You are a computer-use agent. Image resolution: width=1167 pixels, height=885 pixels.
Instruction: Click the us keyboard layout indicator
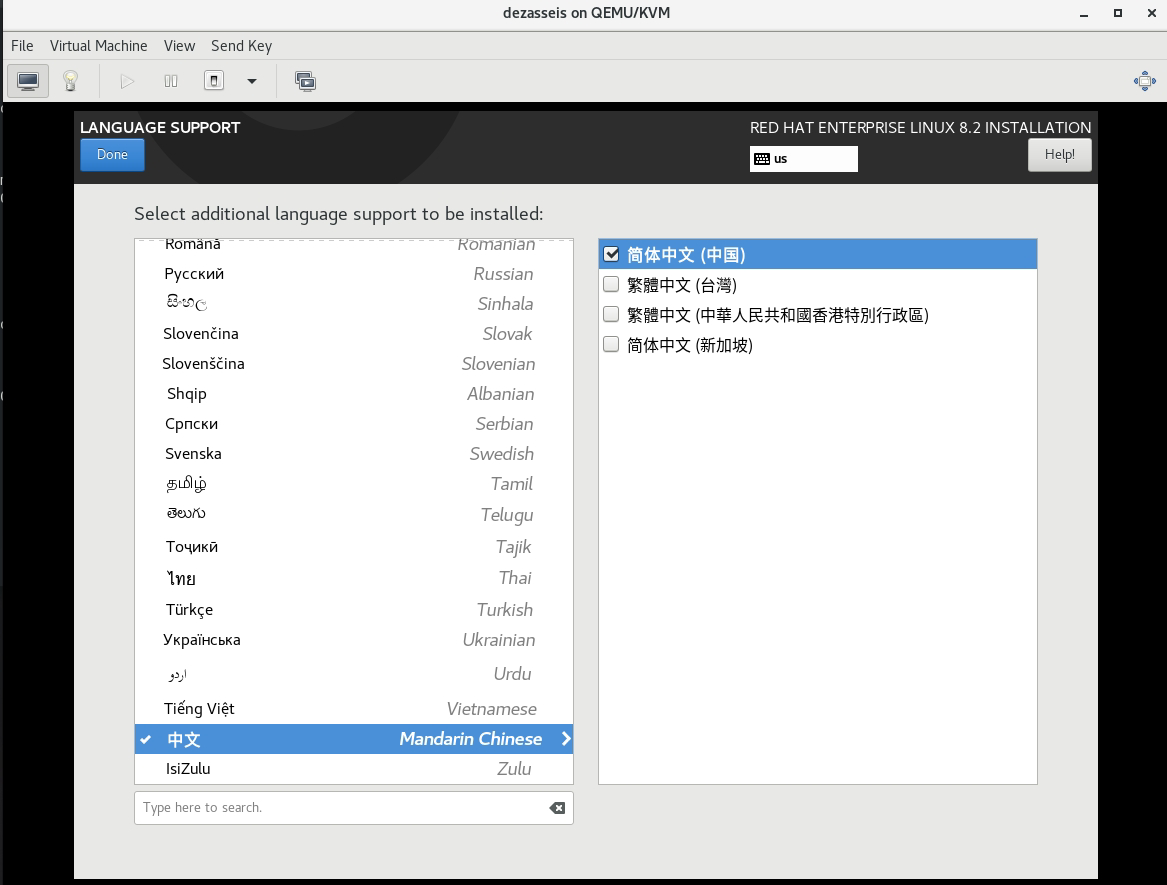click(804, 159)
